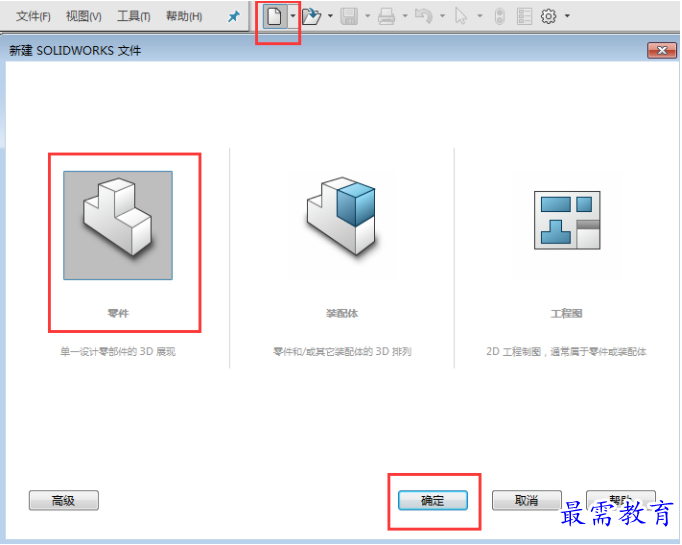This screenshot has width=682, height=545.
Task: Close the 新建 SOLIDWORKS 文件 dialog
Action: pos(662,50)
